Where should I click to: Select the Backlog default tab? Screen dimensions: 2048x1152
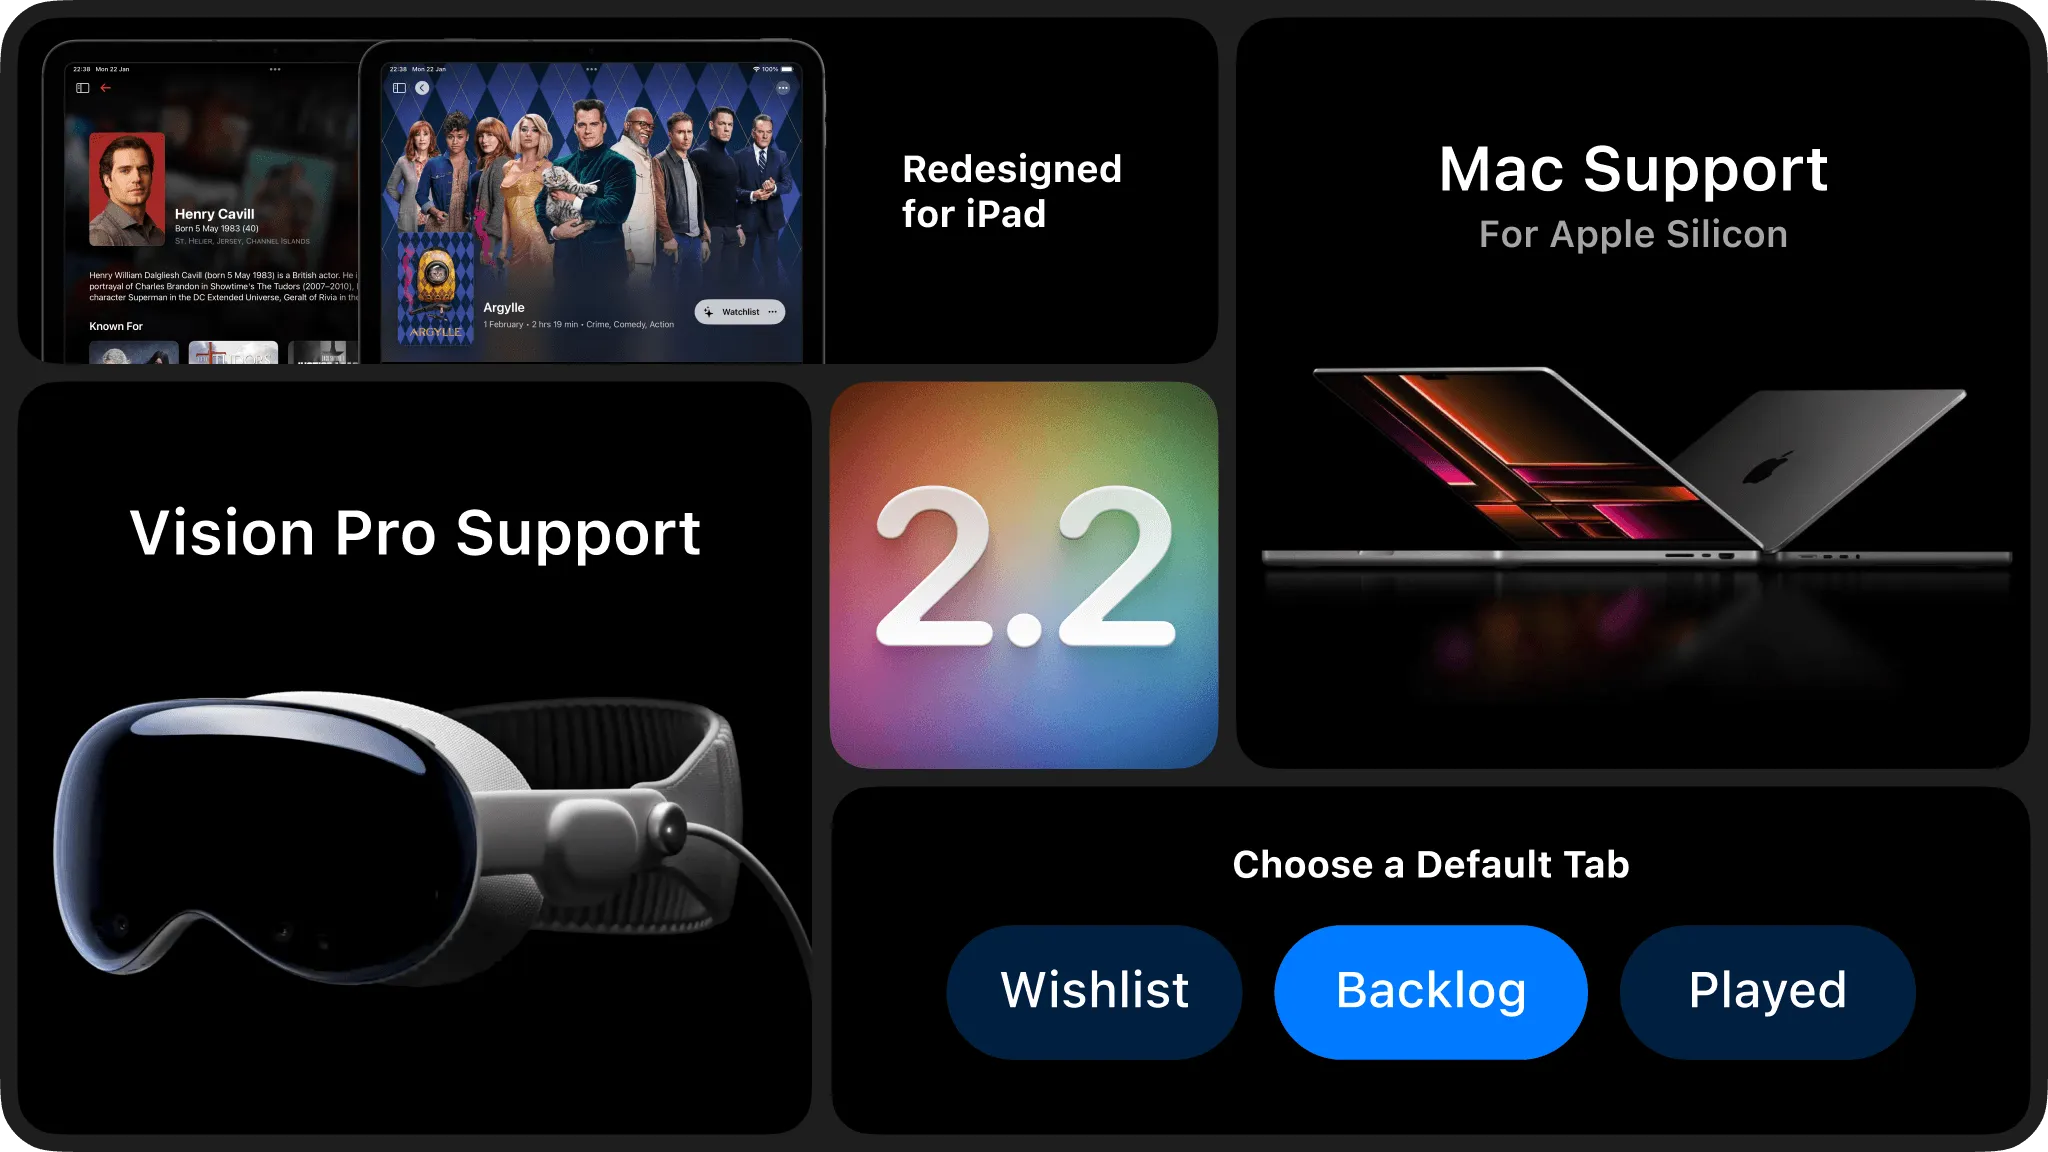pos(1432,989)
